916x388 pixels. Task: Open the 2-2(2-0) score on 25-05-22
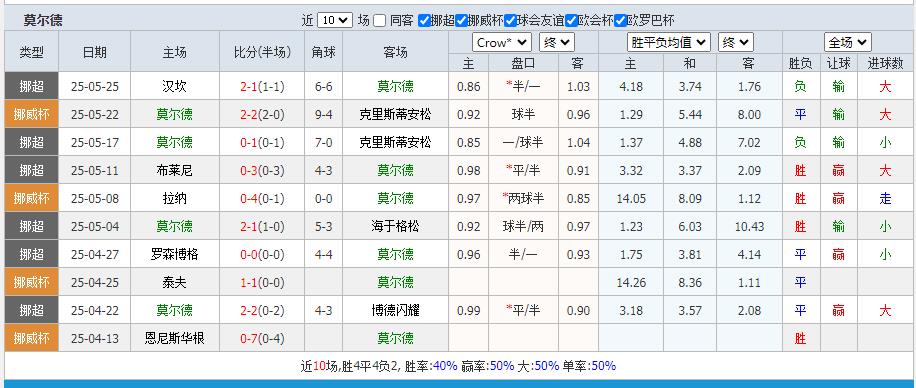point(262,115)
